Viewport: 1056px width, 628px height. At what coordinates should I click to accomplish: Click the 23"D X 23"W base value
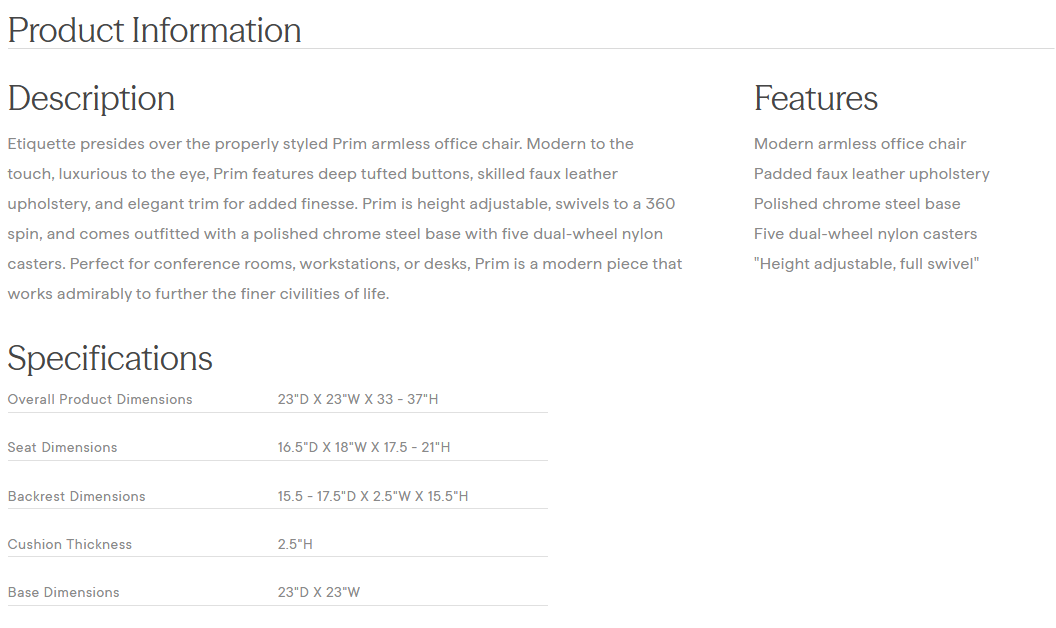coord(319,592)
